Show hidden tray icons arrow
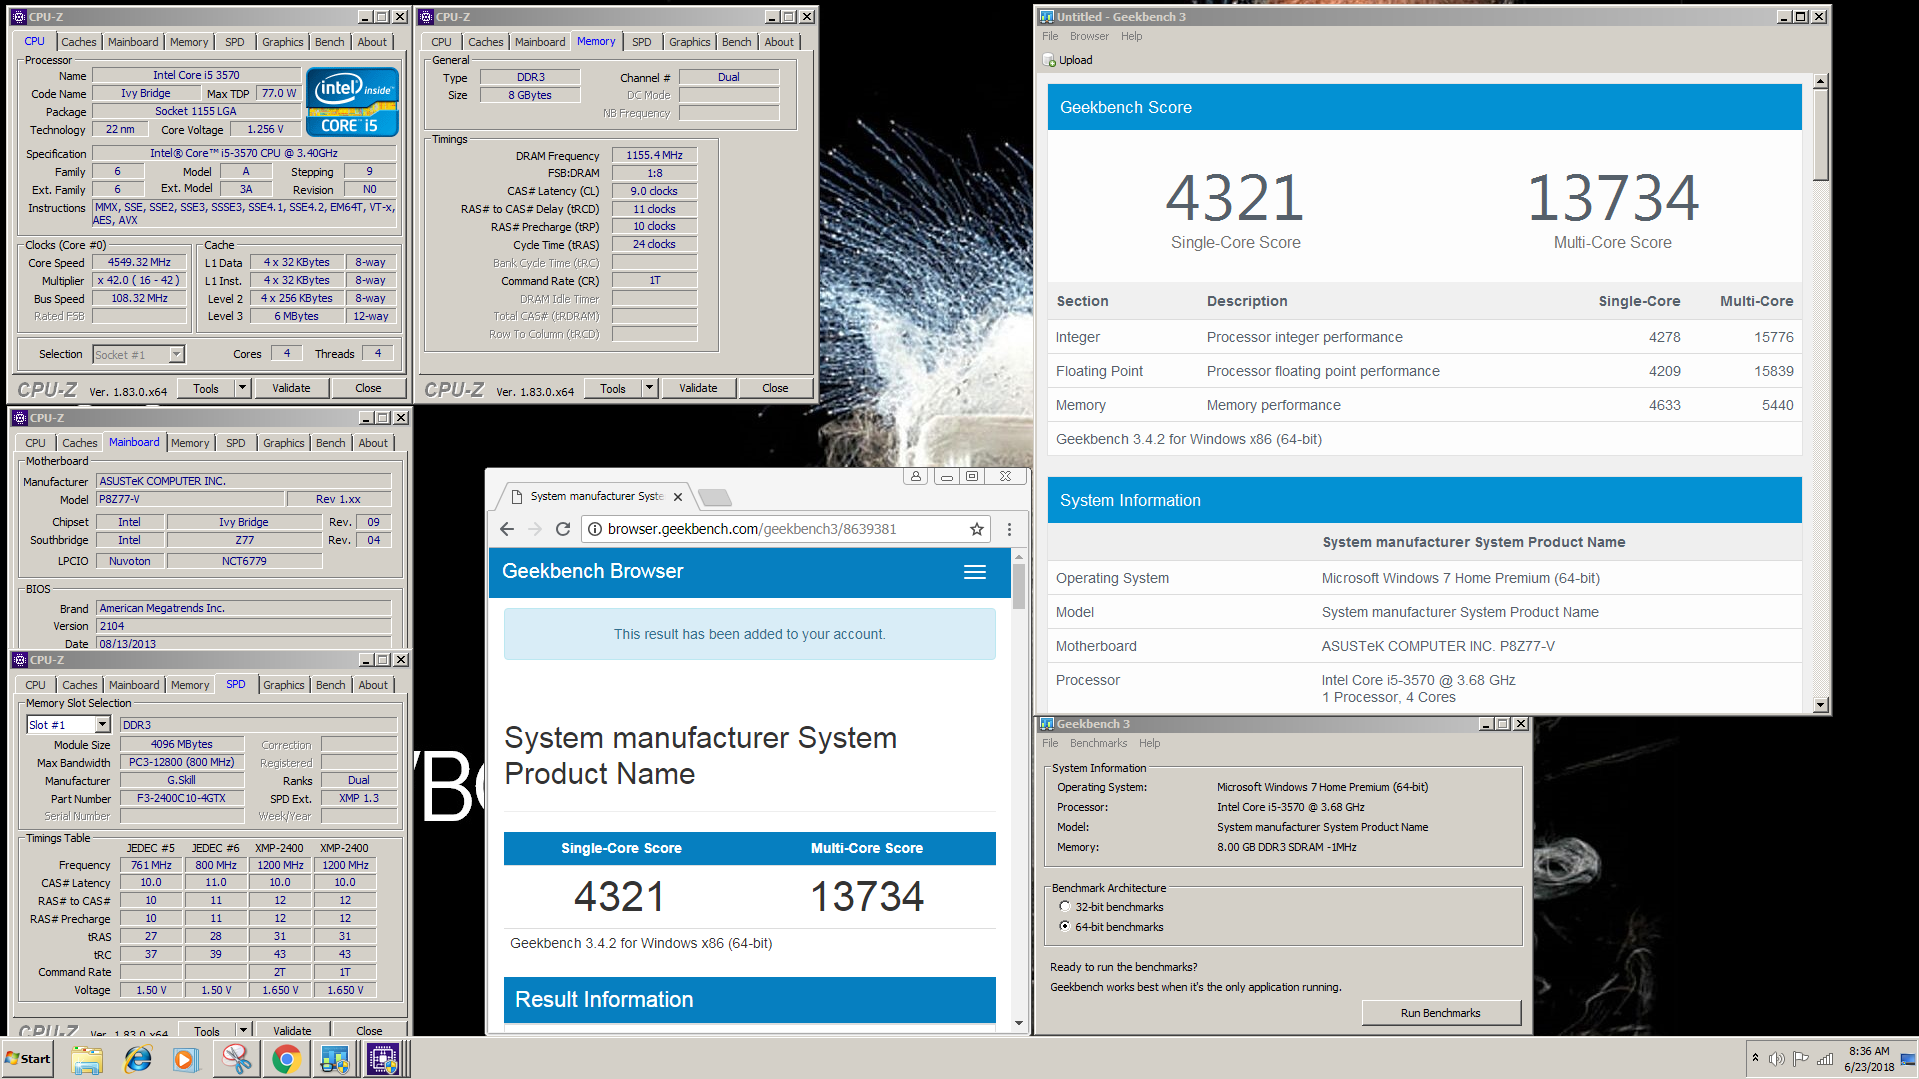This screenshot has height=1079, width=1919. pos(1755,1058)
